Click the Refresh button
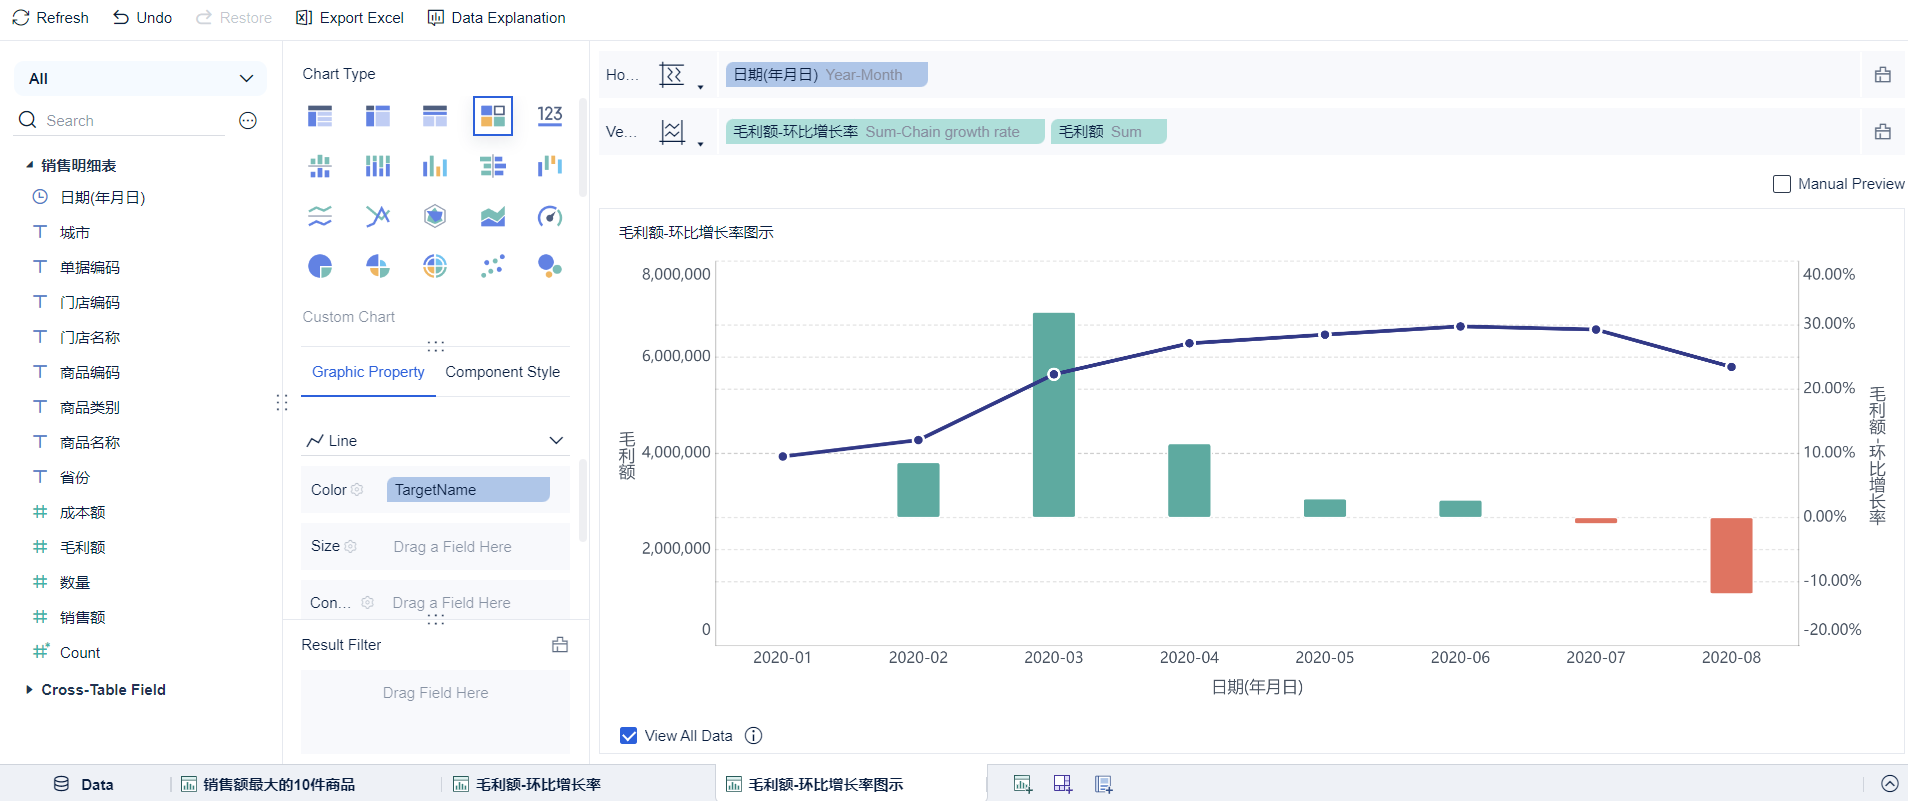The height and width of the screenshot is (801, 1908). tap(50, 18)
